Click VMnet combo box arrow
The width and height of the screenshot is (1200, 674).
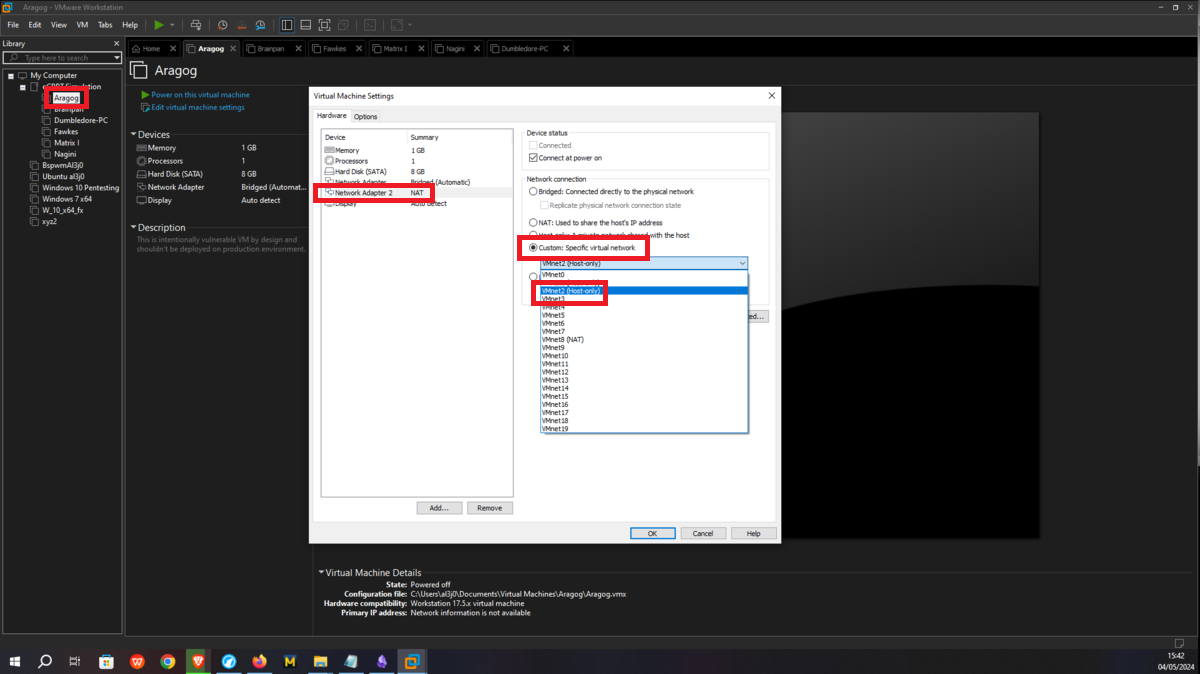pos(742,263)
